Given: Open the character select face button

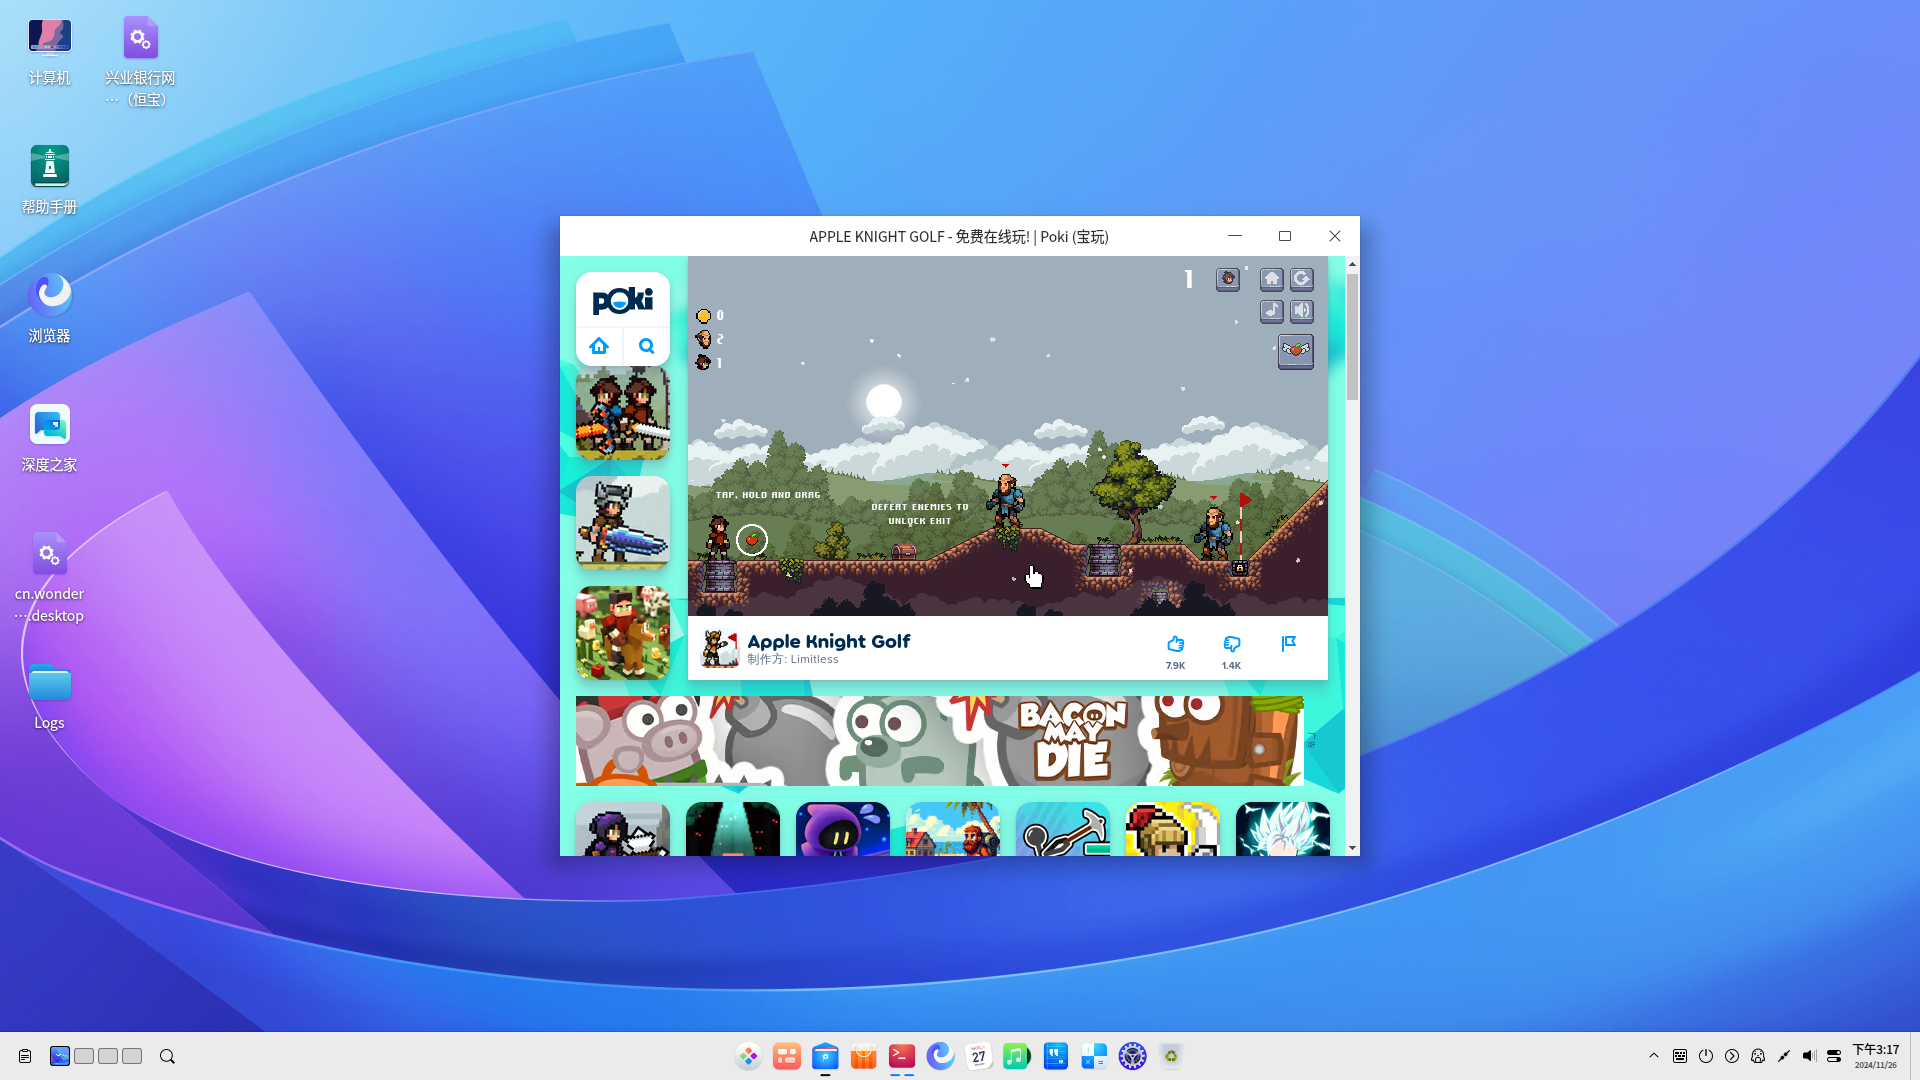Looking at the screenshot, I should click(x=1228, y=279).
